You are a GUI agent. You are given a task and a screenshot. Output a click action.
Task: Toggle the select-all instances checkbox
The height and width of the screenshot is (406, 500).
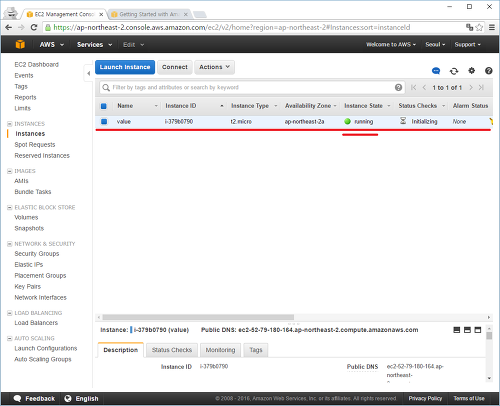[x=104, y=106]
